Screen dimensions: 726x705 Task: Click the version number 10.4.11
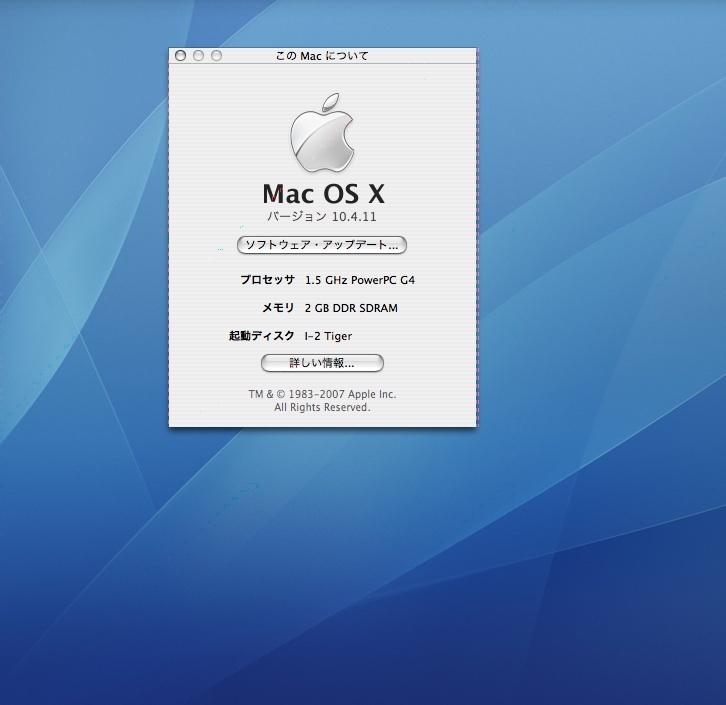pyautogui.click(x=354, y=216)
